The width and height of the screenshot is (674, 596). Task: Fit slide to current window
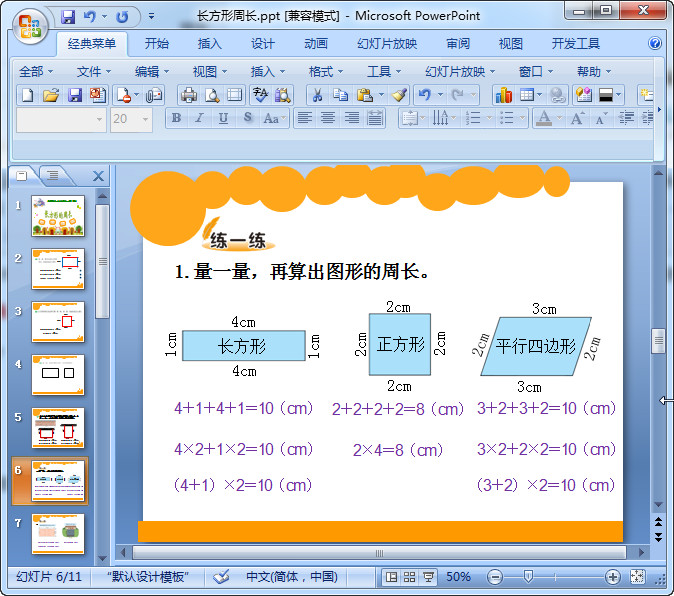click(637, 577)
